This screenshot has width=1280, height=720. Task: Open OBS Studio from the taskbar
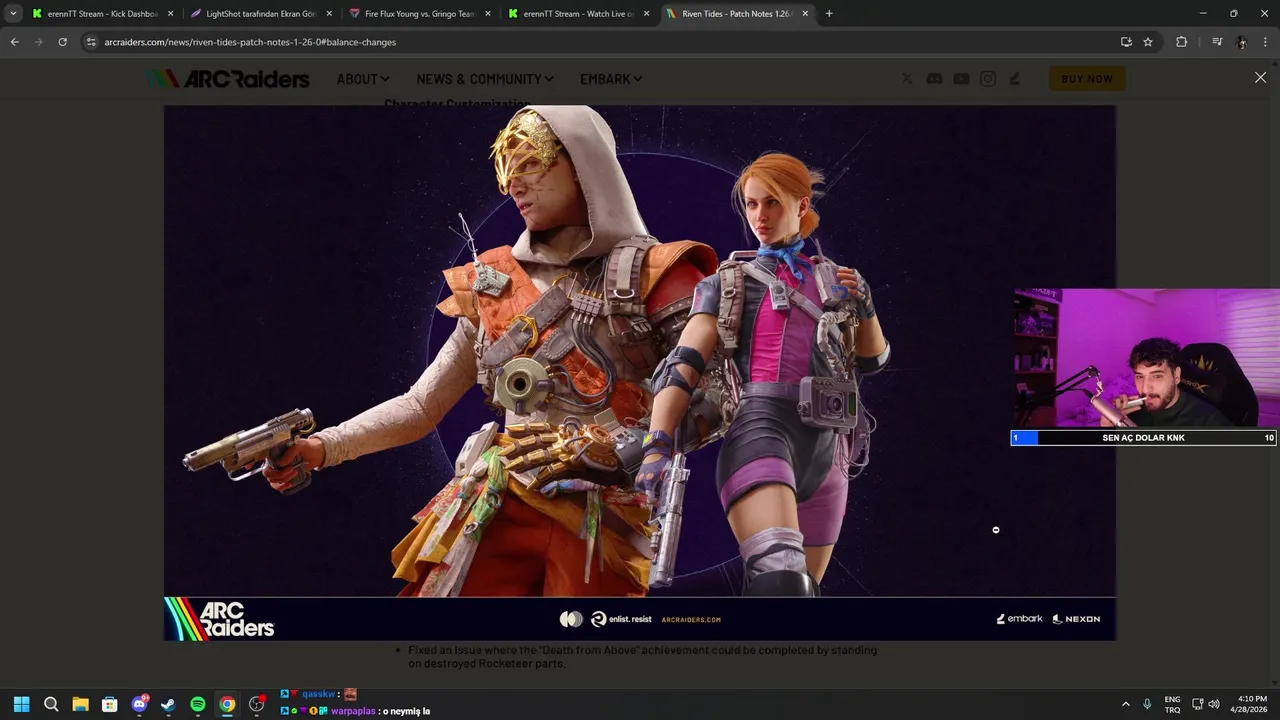pos(257,704)
